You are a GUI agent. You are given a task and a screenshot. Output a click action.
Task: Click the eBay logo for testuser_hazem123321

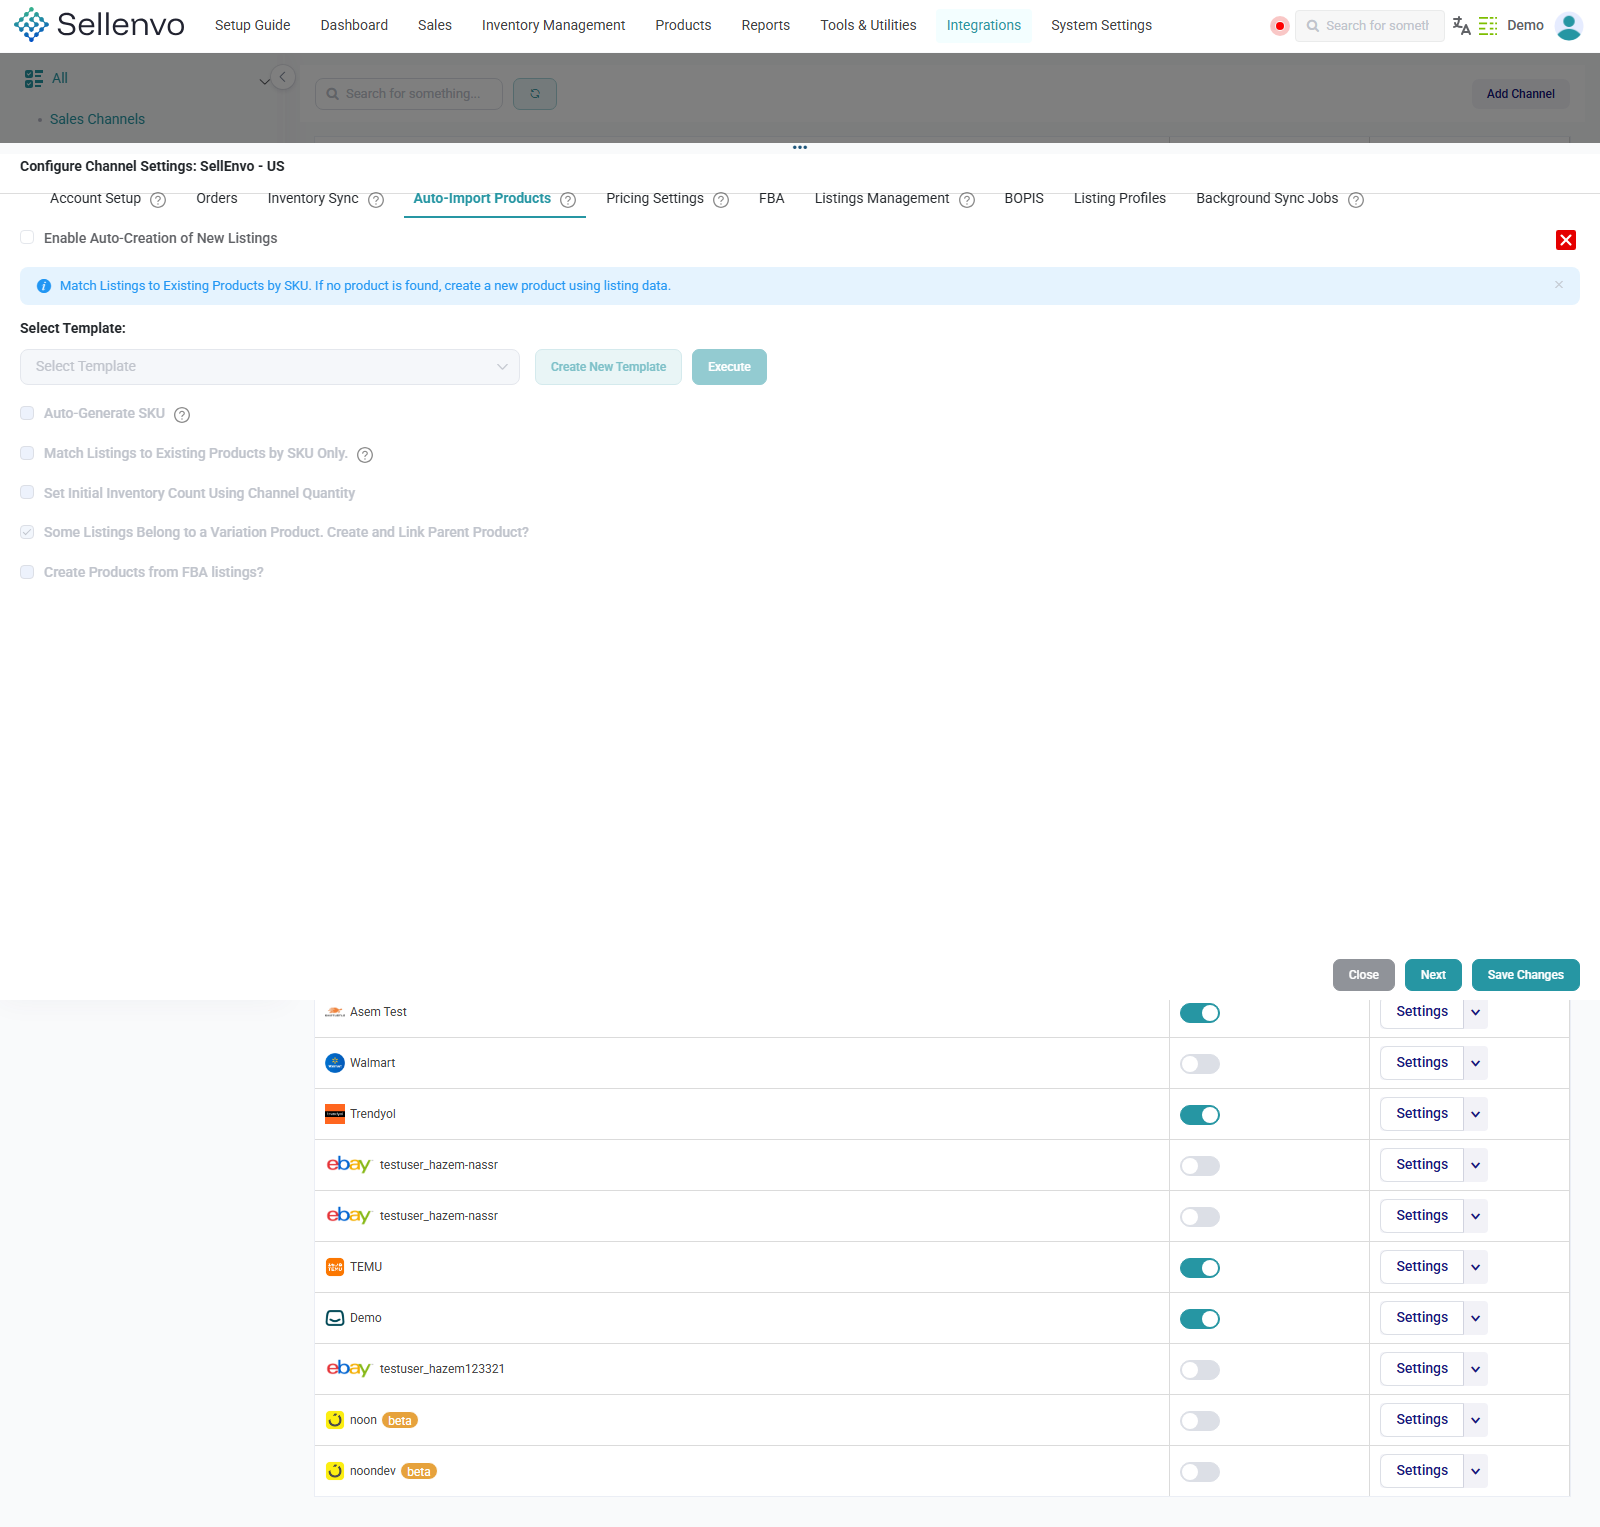[x=348, y=1368]
